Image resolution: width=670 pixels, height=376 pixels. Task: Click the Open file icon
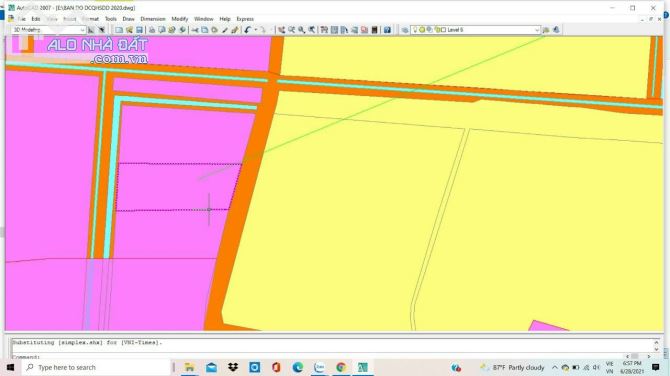click(129, 30)
